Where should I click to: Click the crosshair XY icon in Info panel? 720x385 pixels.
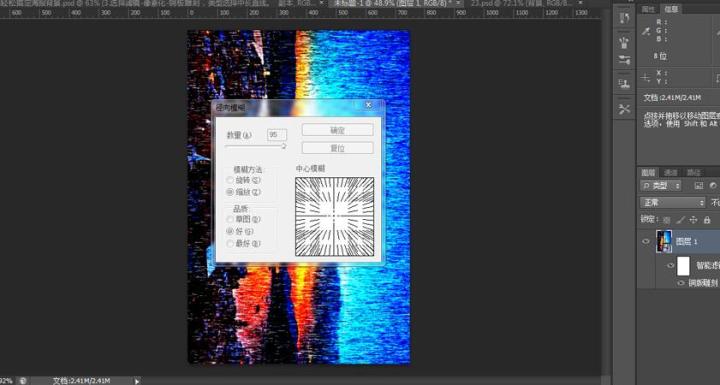pyautogui.click(x=646, y=78)
